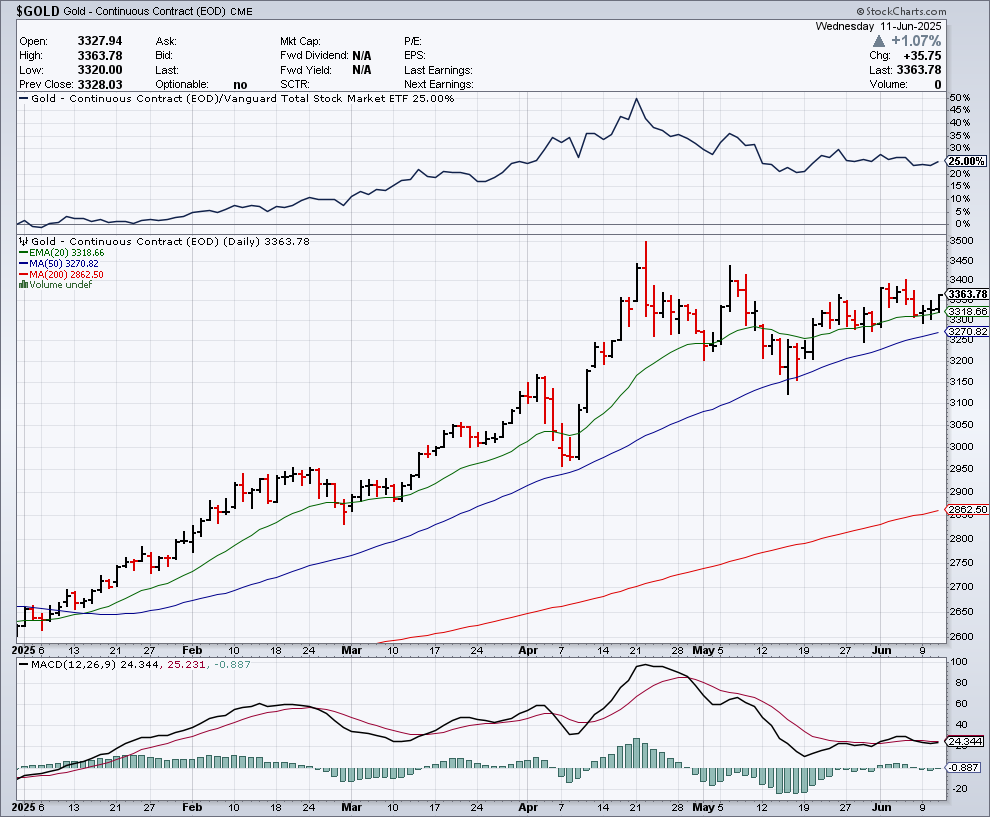Click the 3363.78 price tag on right axis

(967, 294)
